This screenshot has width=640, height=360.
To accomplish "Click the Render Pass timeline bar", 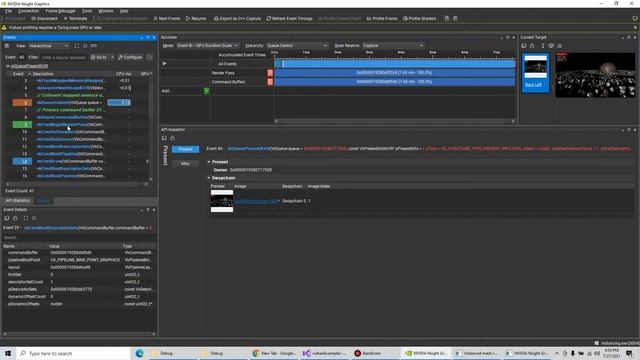I will point(395,73).
